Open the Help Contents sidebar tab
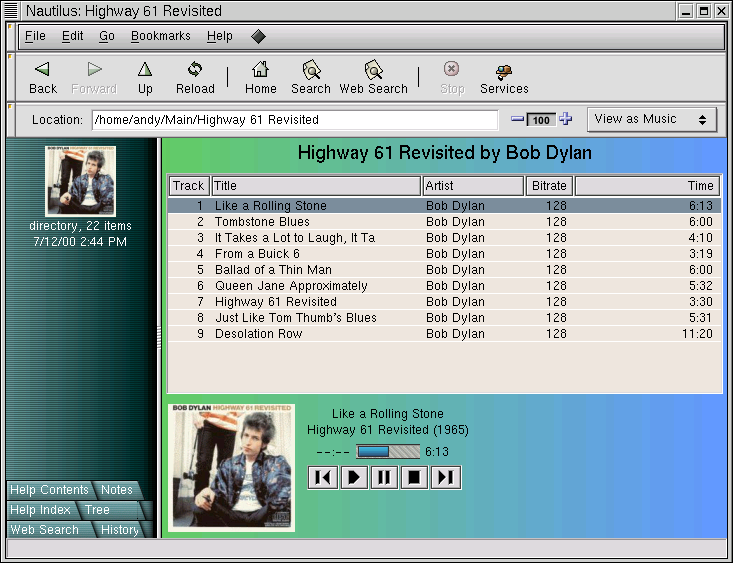 (49, 490)
